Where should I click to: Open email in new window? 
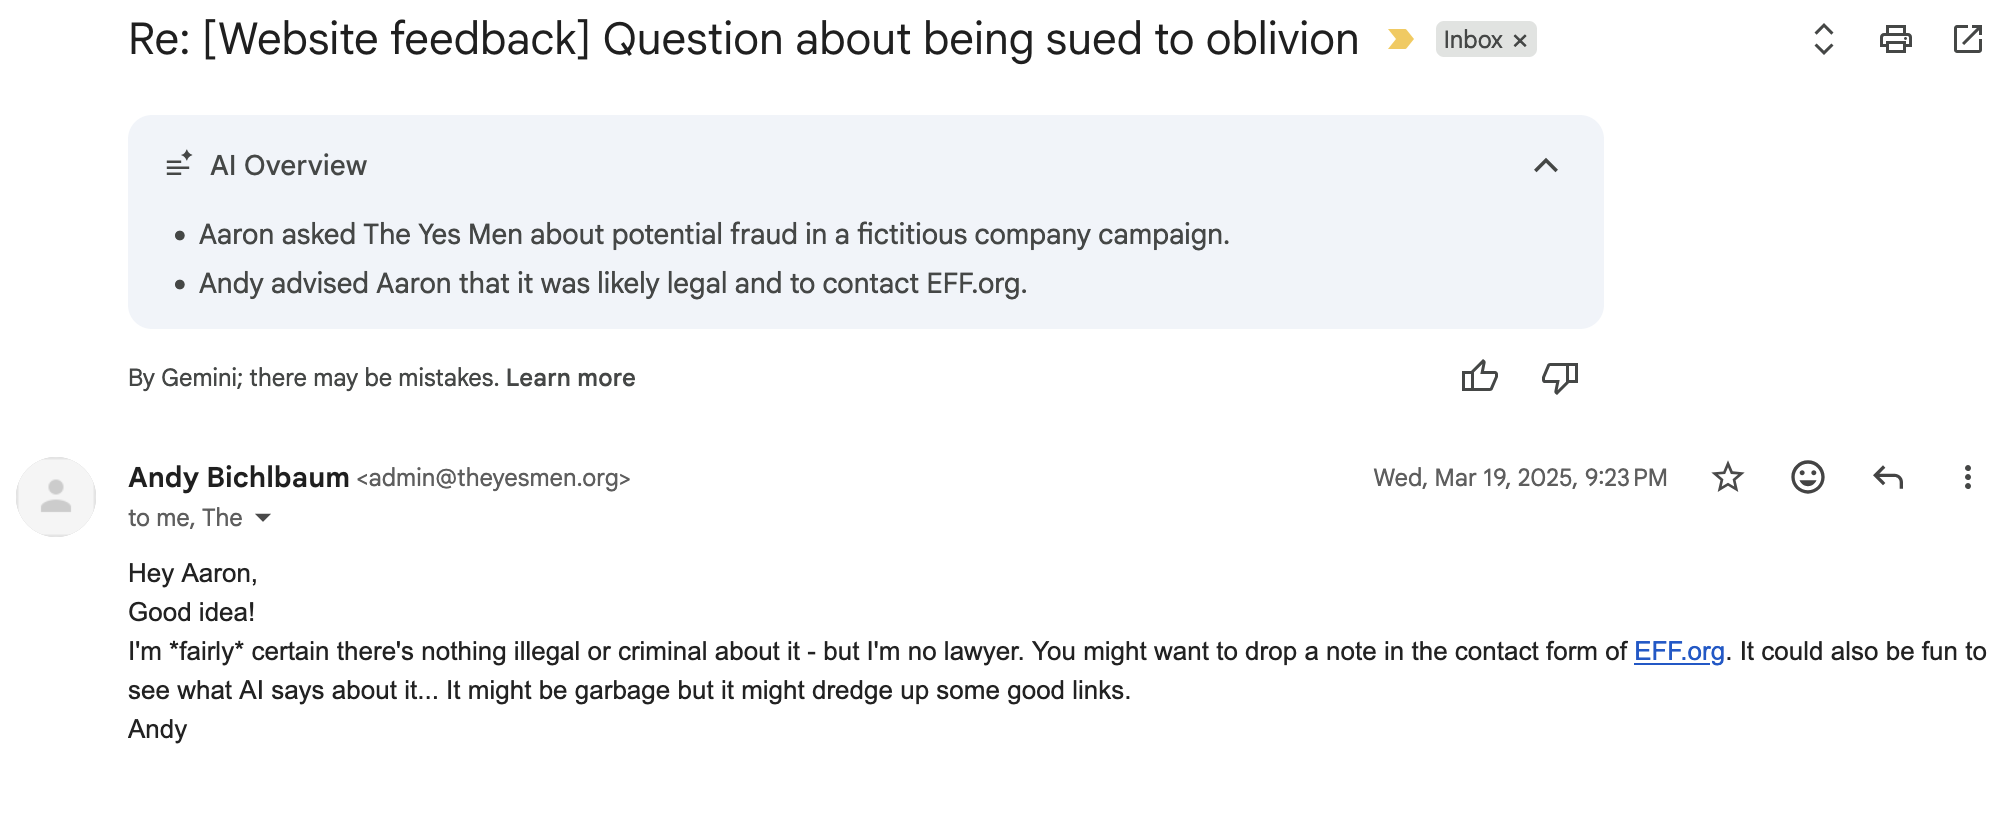pos(1967,40)
